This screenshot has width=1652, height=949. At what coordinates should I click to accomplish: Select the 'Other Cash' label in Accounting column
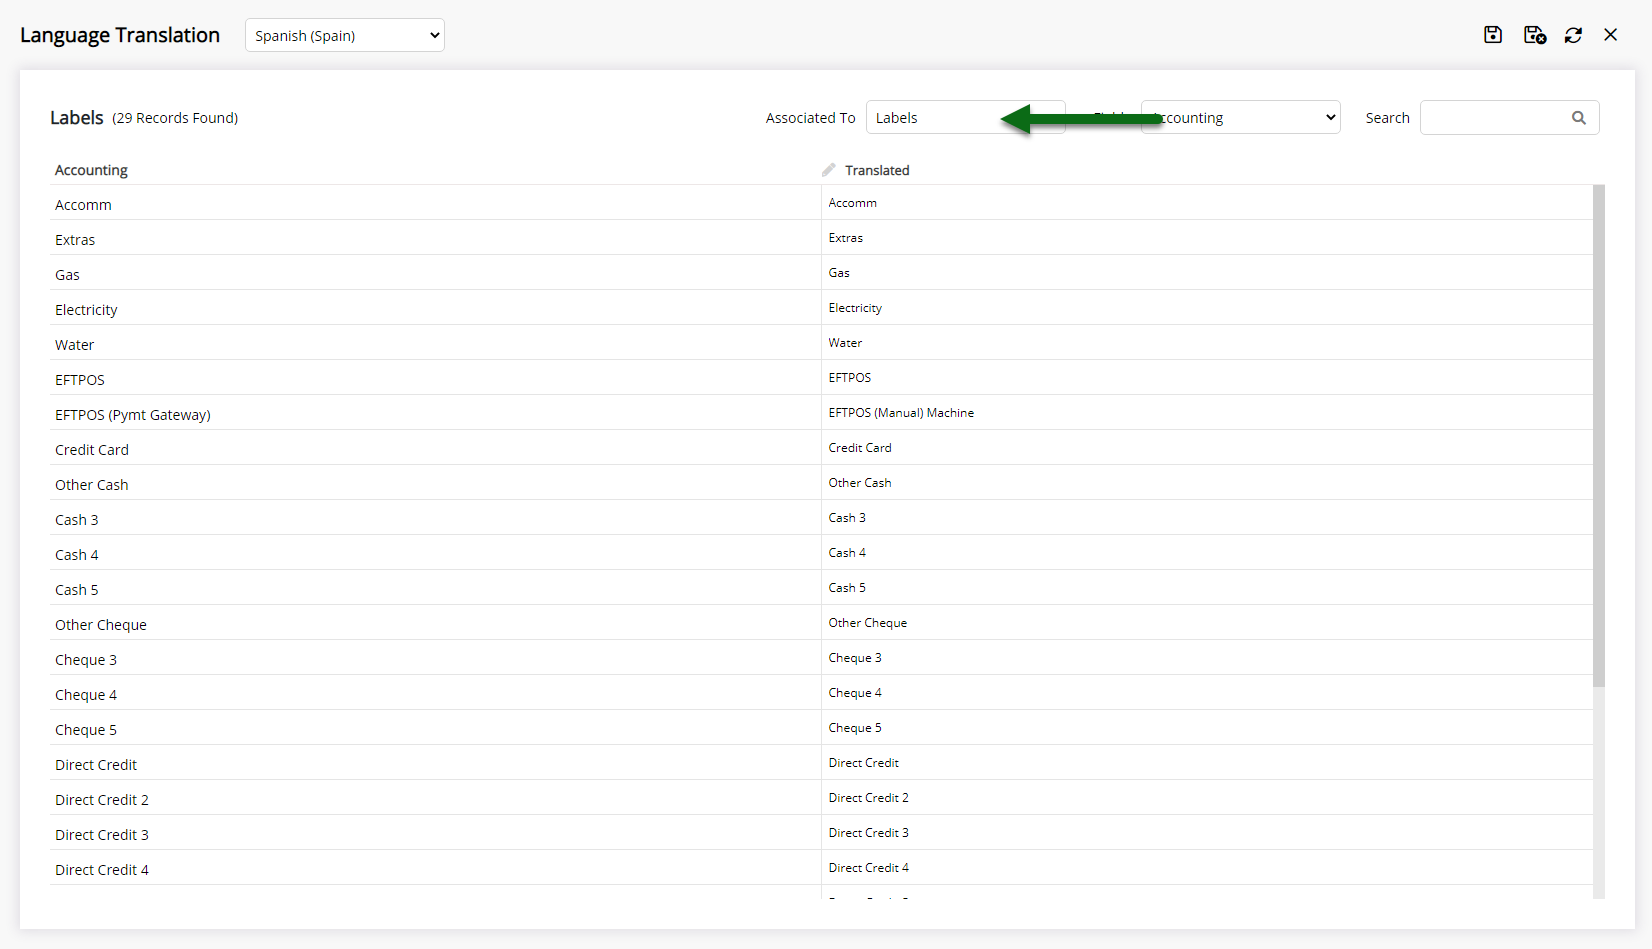point(92,485)
